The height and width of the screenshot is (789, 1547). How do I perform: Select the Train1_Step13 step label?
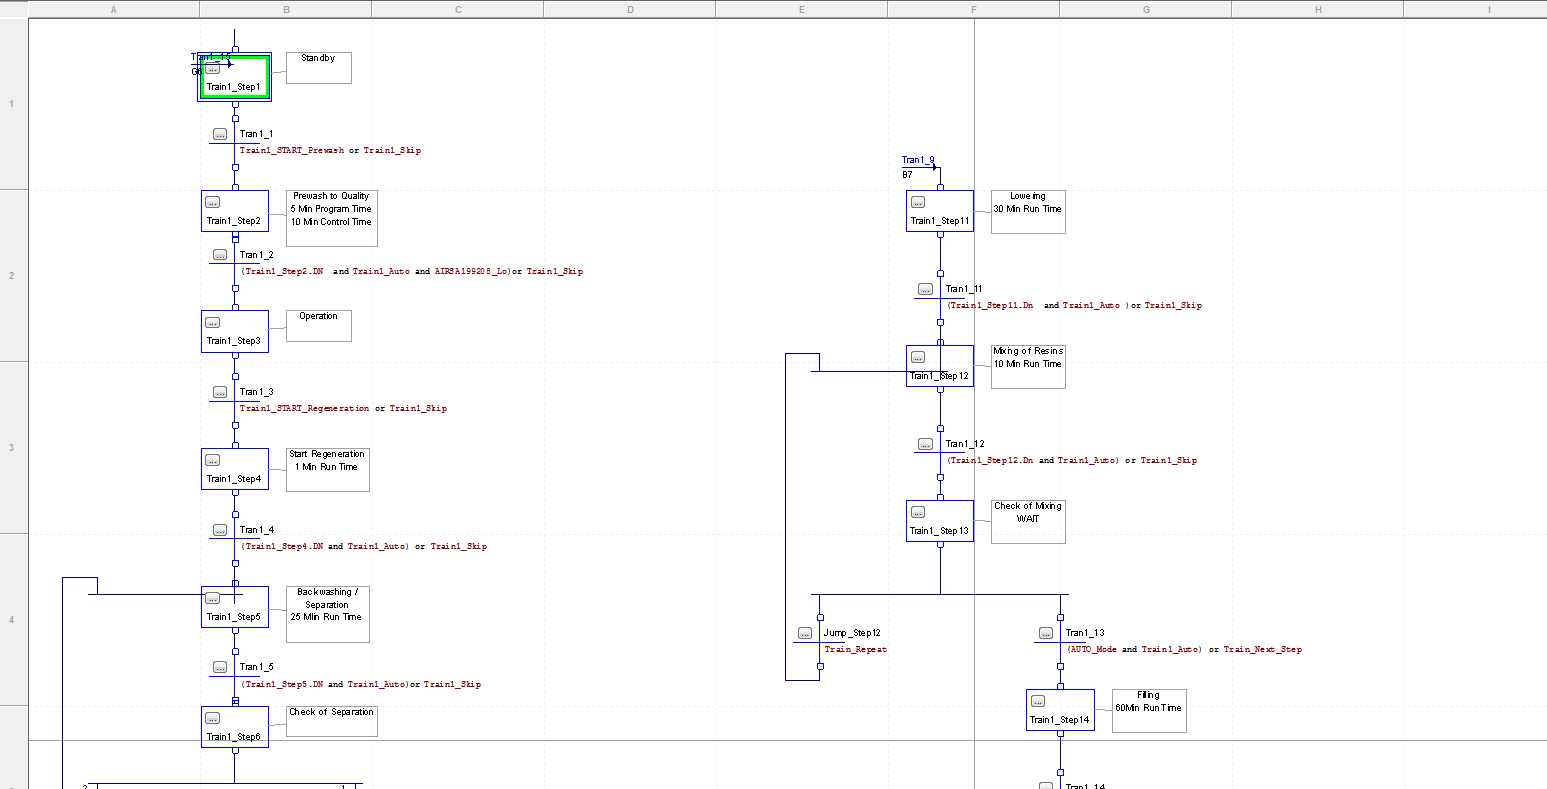940,531
